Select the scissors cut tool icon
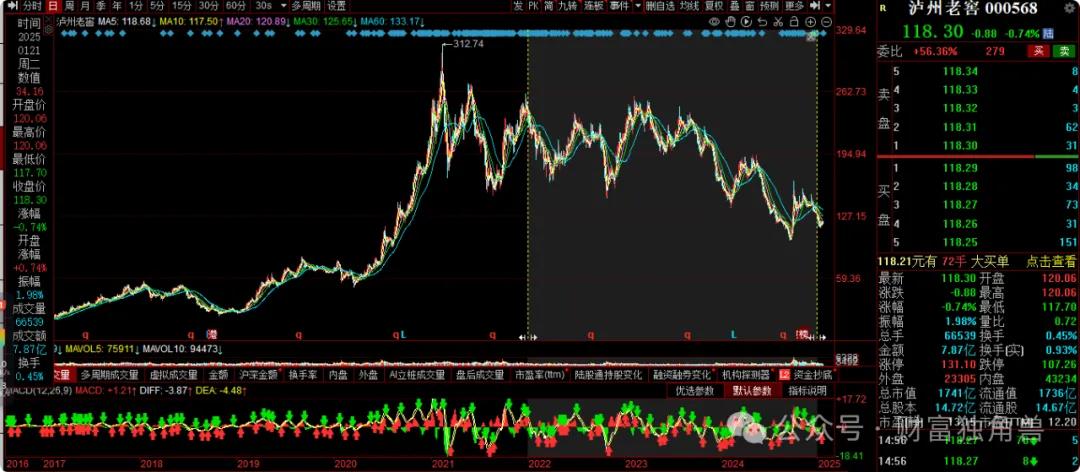 [x=778, y=21]
